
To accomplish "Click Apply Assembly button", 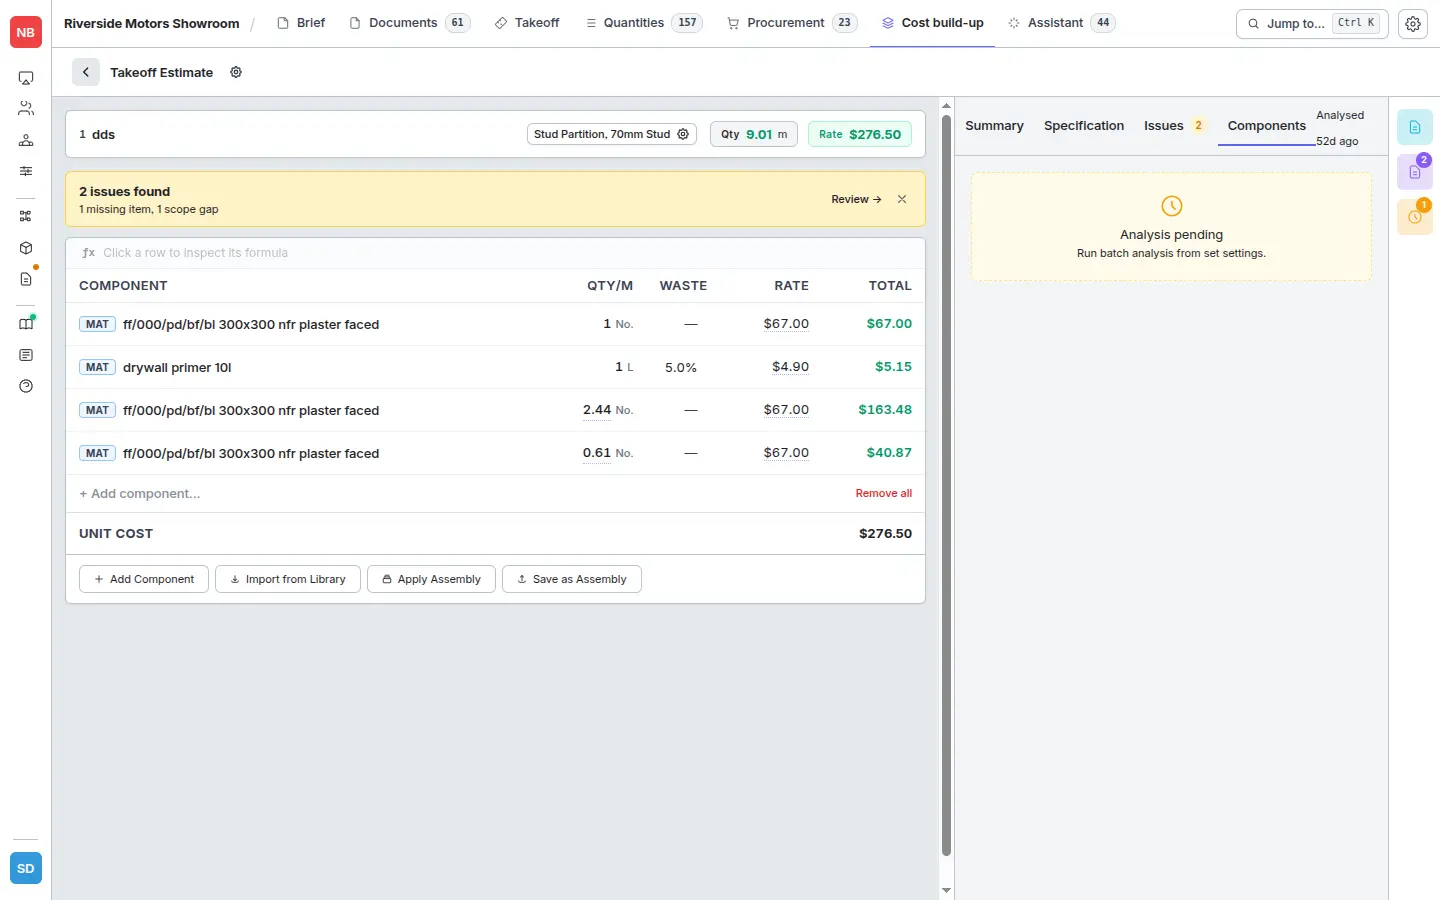I will point(431,579).
